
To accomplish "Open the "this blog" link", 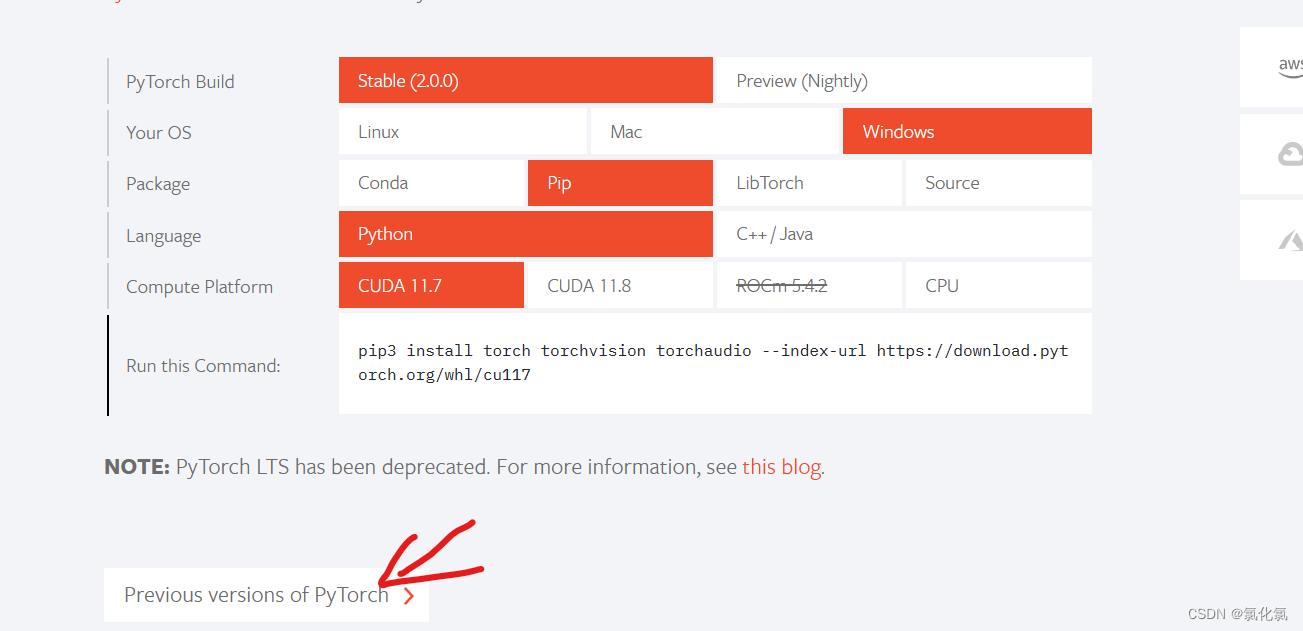I will [x=781, y=467].
